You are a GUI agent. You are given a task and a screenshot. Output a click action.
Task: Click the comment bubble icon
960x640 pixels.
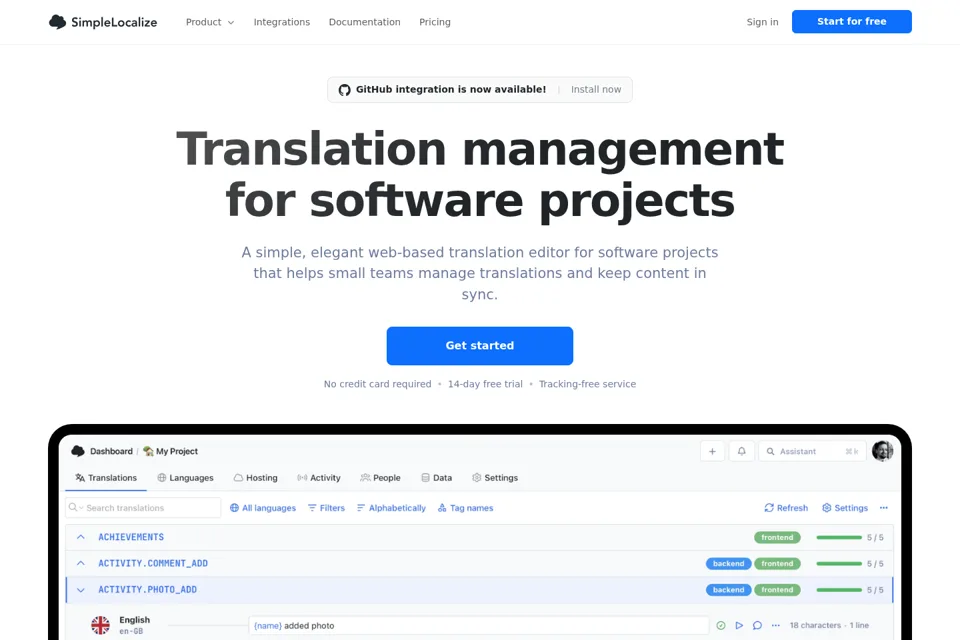click(x=757, y=625)
